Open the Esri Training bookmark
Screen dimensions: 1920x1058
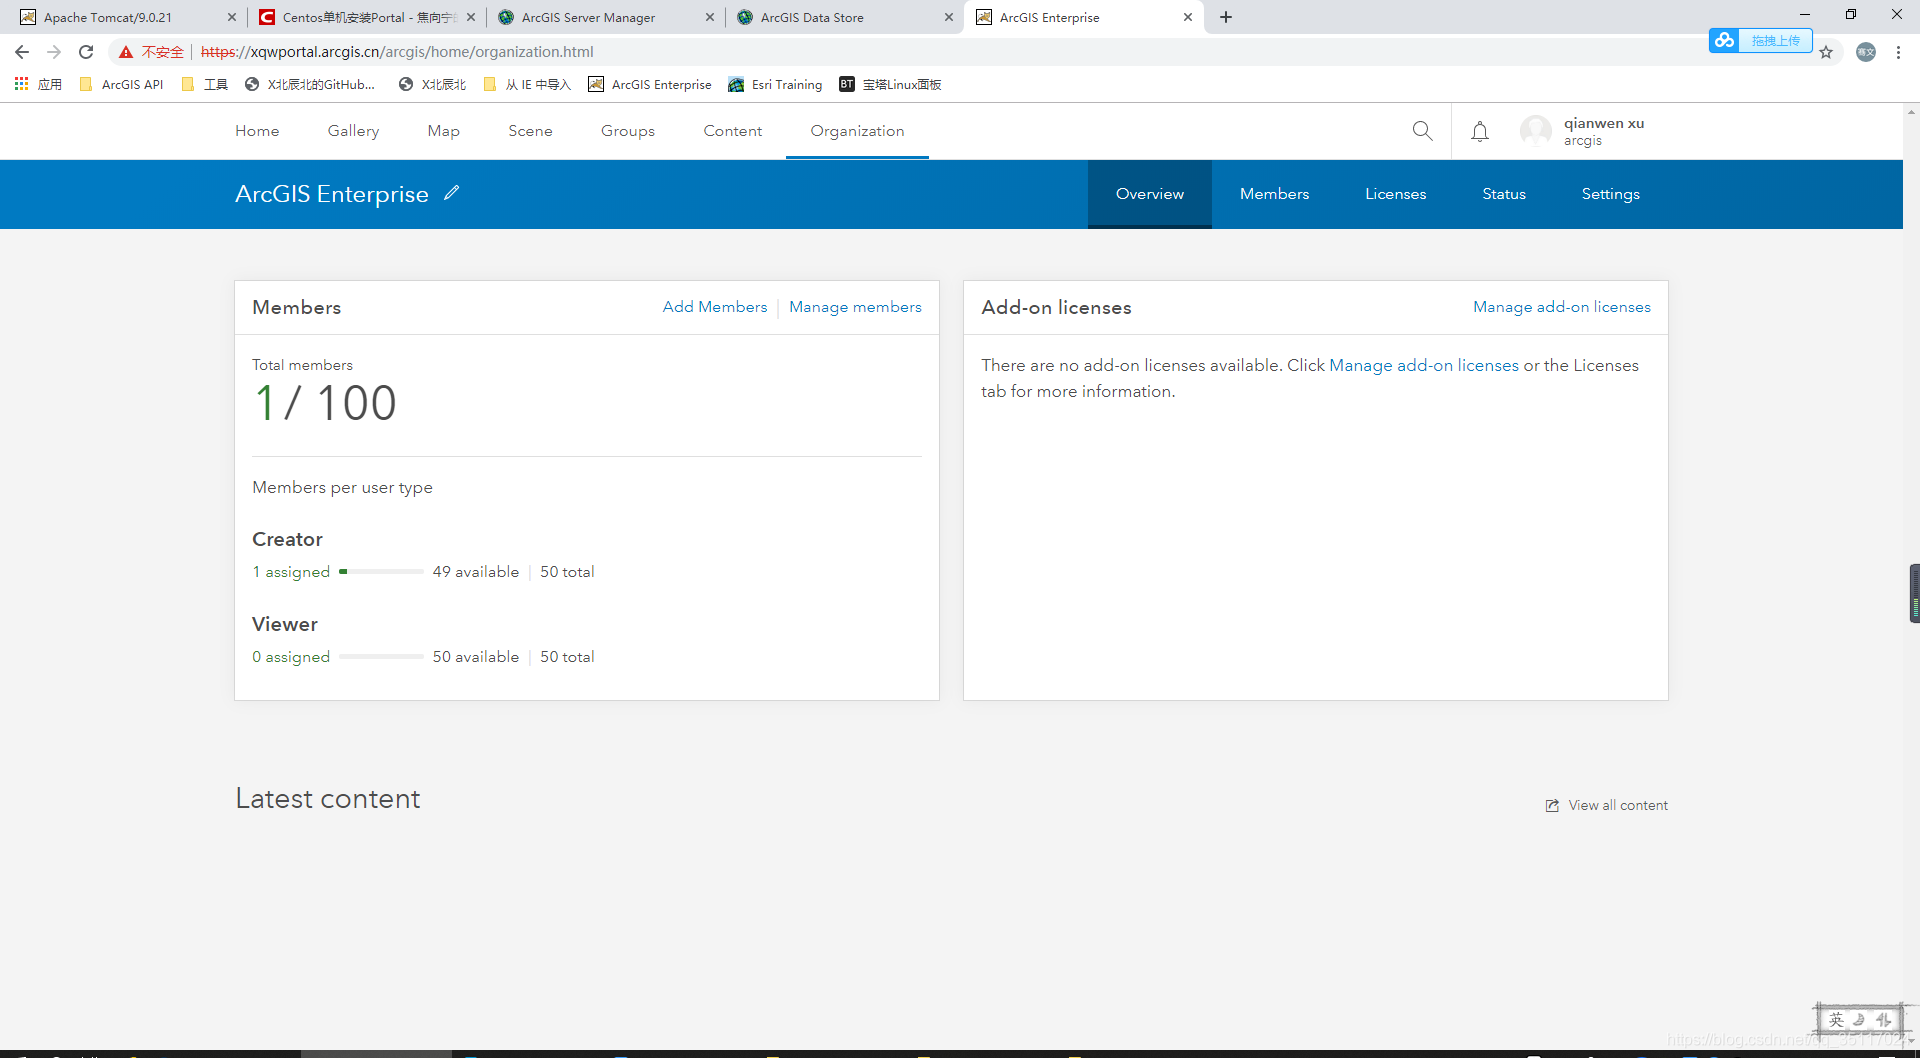[775, 84]
